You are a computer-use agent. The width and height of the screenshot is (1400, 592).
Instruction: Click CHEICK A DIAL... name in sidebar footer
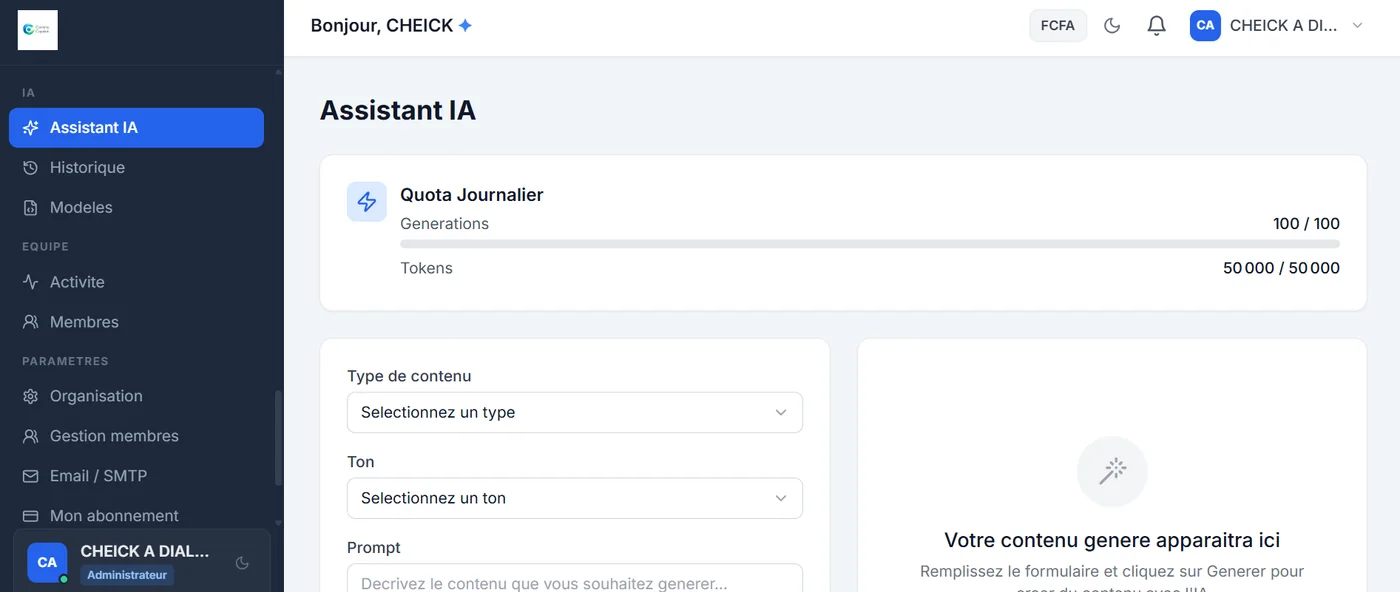click(145, 551)
